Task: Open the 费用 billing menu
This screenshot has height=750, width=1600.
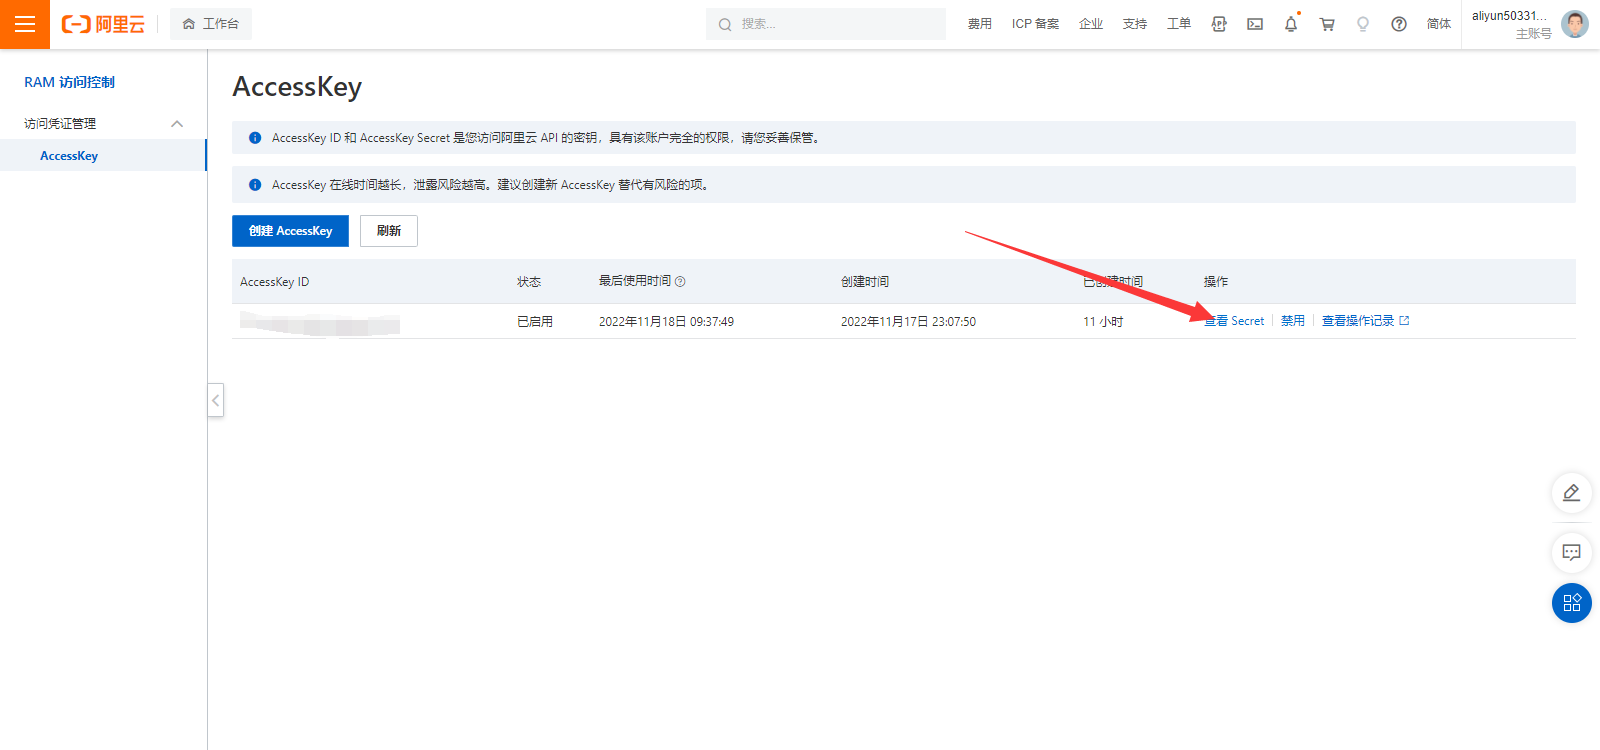Action: click(980, 24)
